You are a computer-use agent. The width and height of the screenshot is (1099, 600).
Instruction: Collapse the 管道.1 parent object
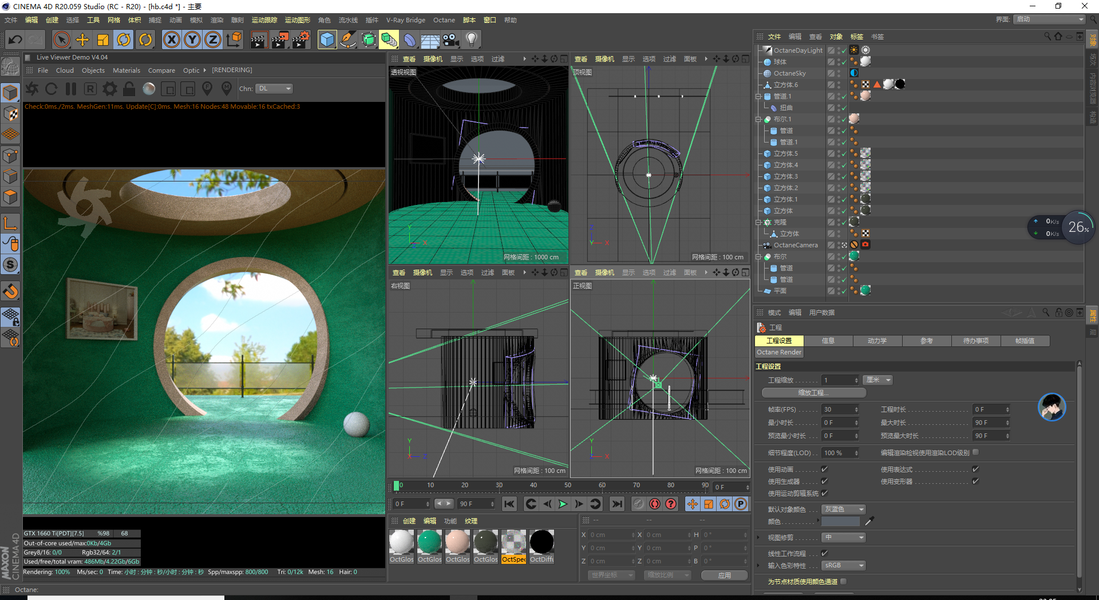click(x=758, y=96)
